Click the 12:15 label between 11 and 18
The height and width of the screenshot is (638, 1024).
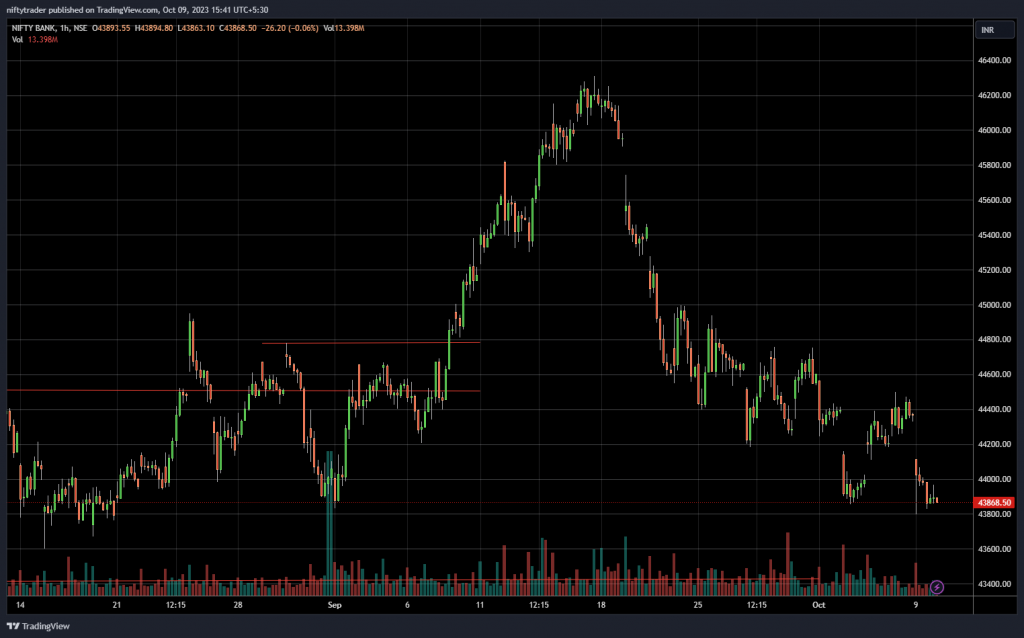click(539, 605)
